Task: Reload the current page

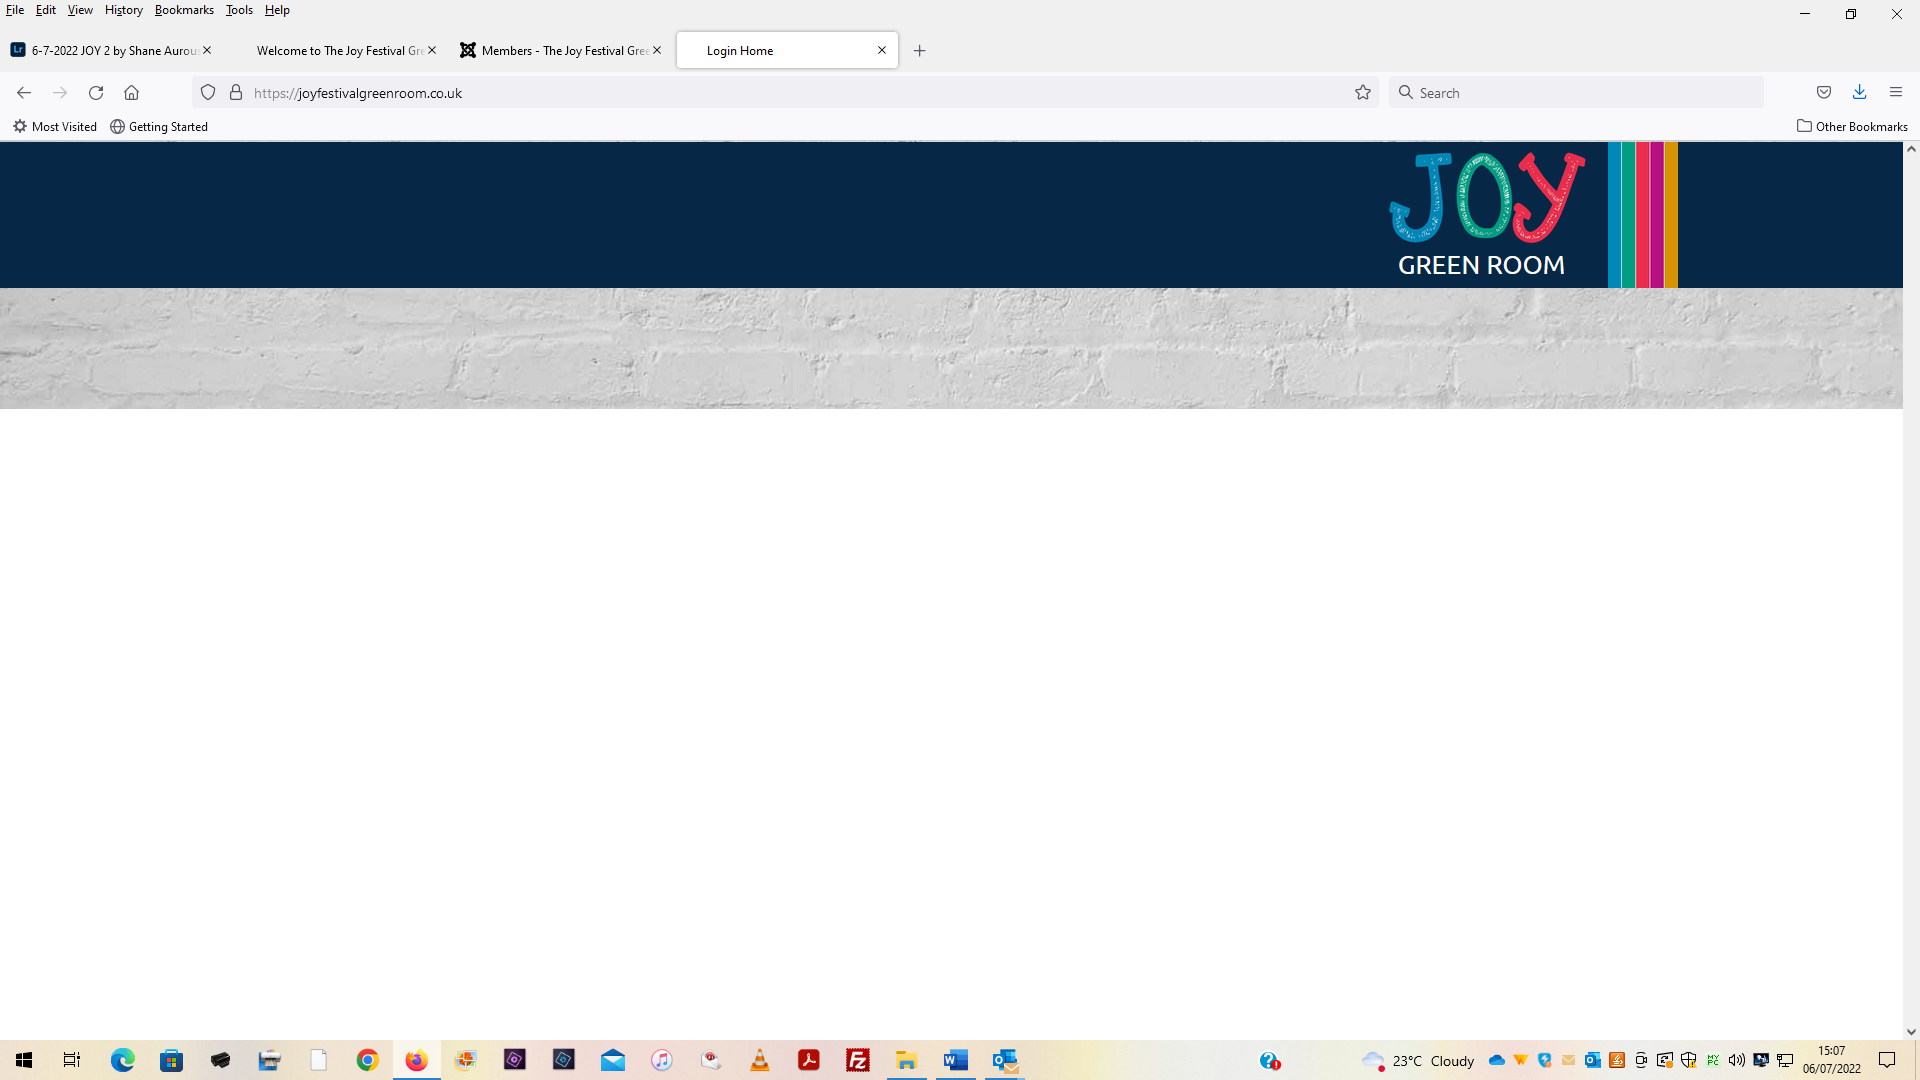Action: [96, 93]
